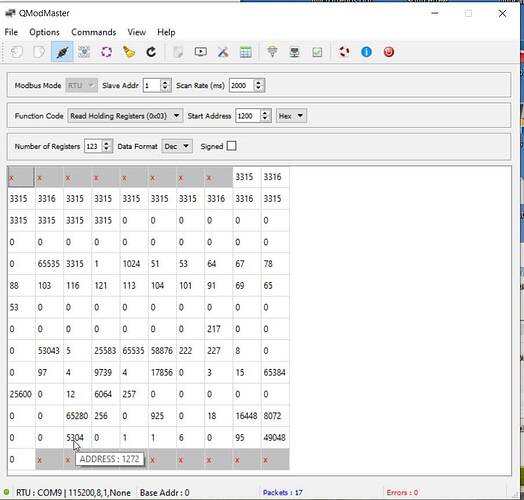Open the Hex address format dropdown

click(291, 116)
